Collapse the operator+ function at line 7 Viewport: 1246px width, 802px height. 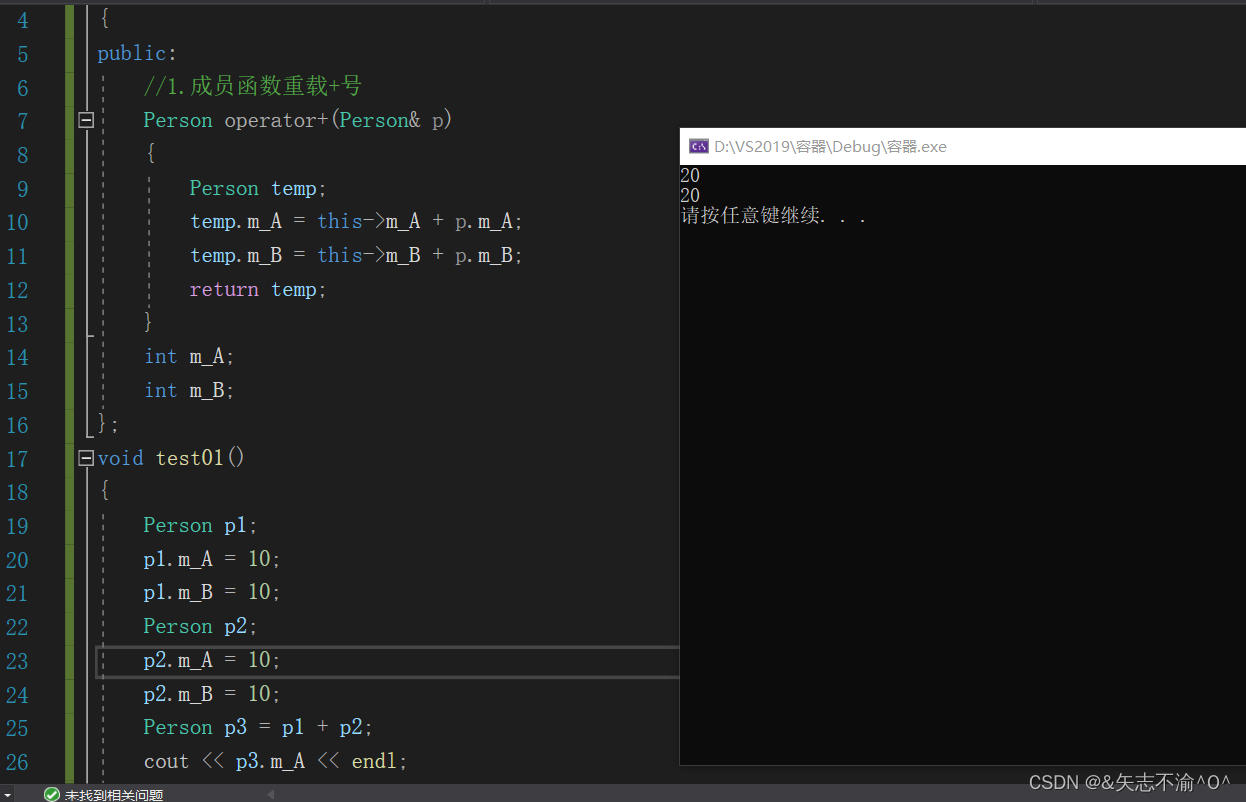[86, 120]
